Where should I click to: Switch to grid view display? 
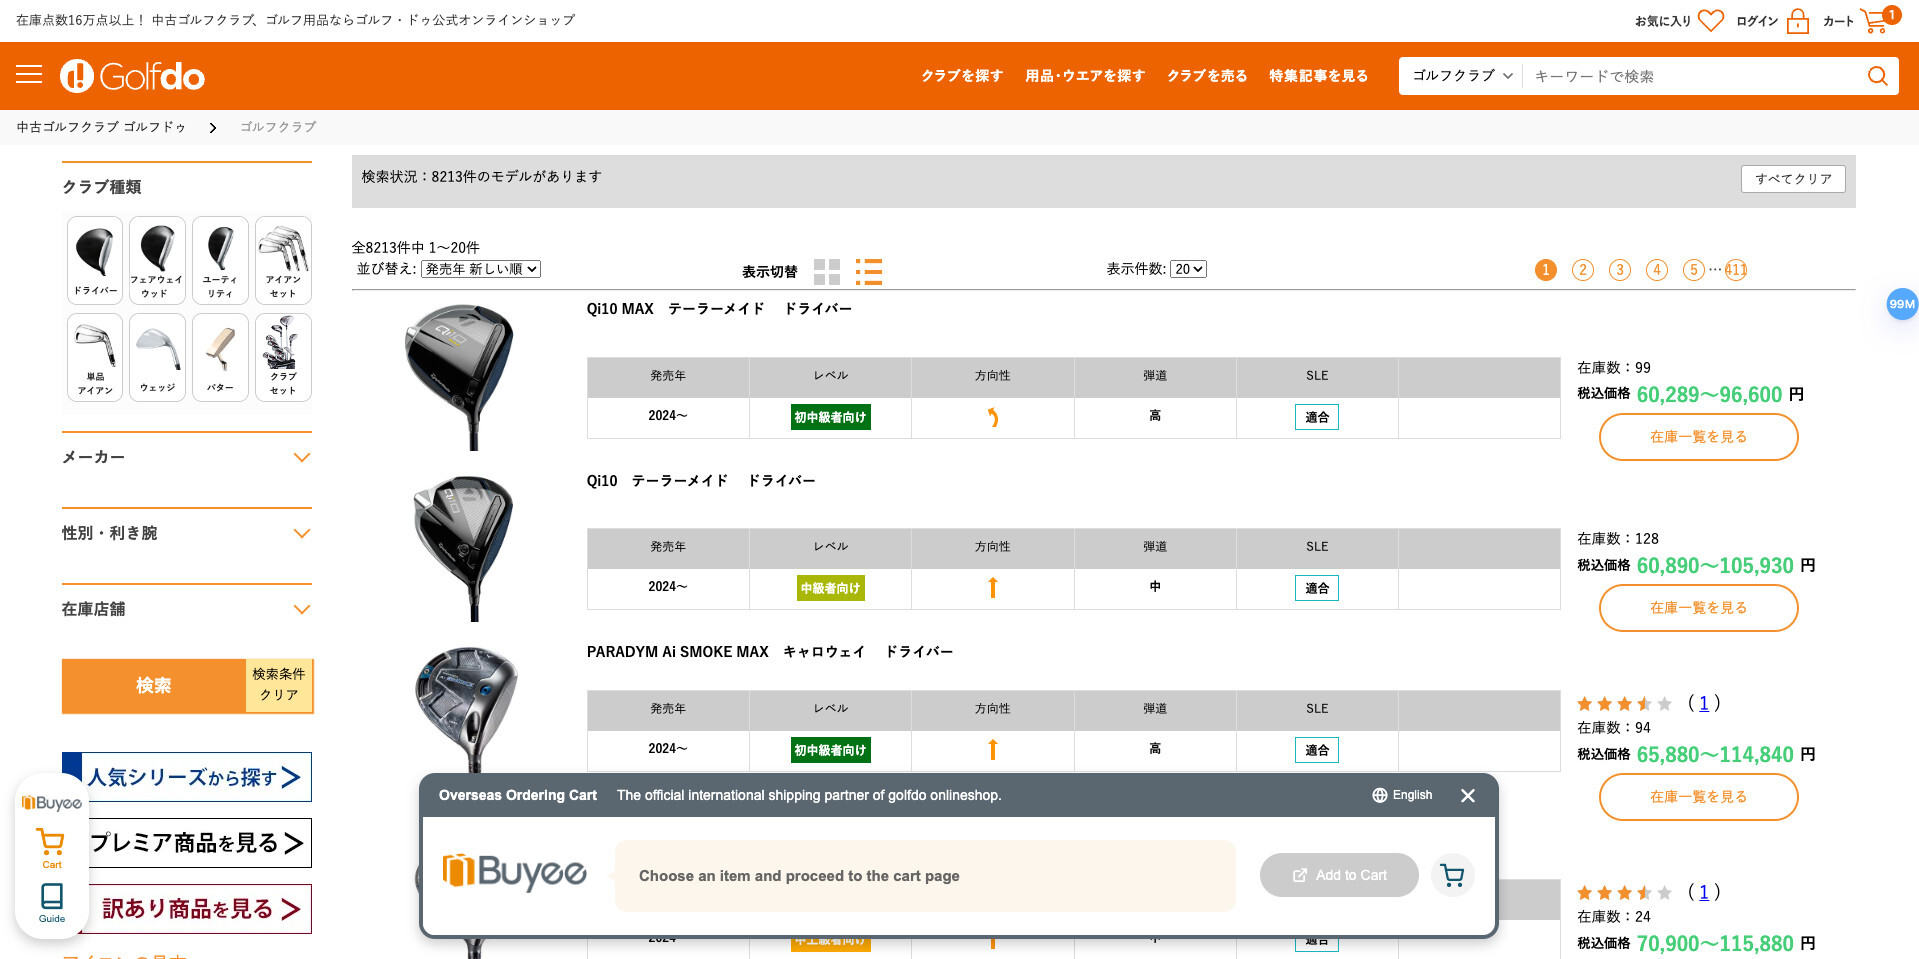(826, 272)
